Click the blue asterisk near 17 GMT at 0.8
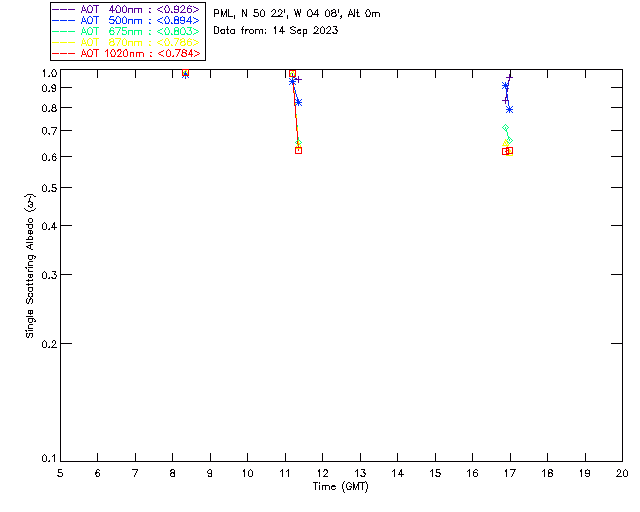 pyautogui.click(x=509, y=109)
